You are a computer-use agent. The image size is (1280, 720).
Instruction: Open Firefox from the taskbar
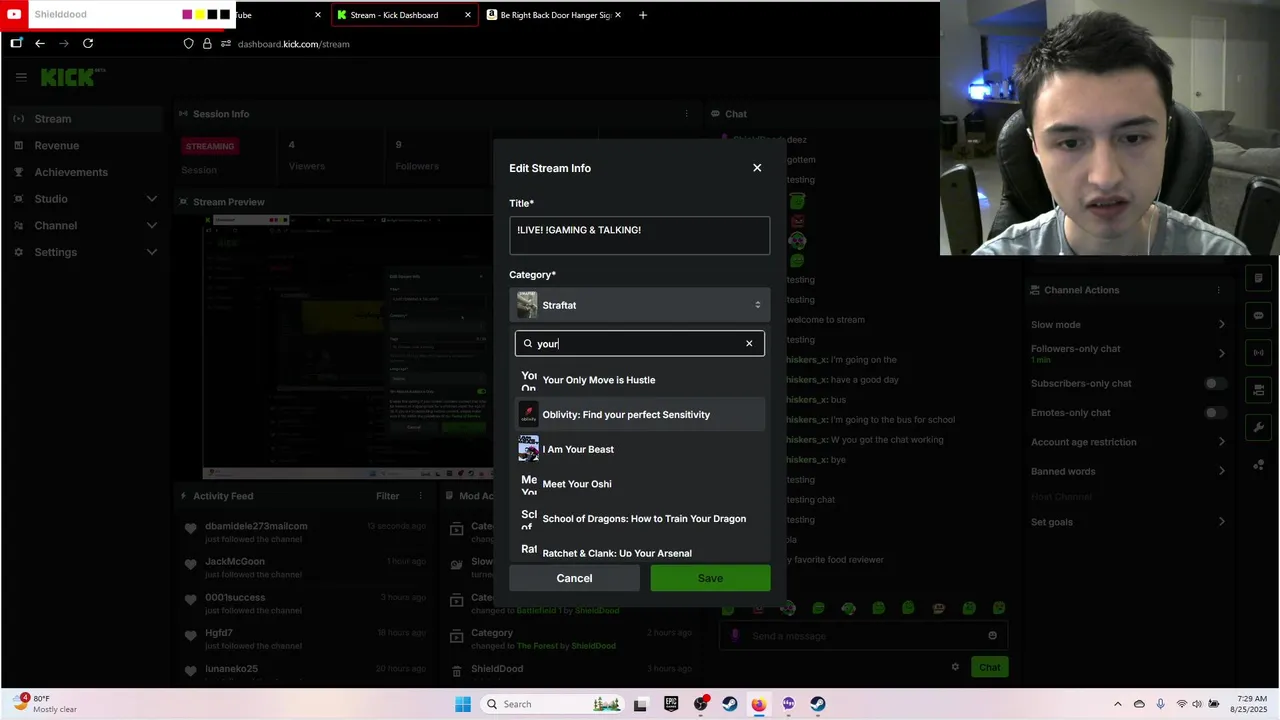click(x=759, y=704)
